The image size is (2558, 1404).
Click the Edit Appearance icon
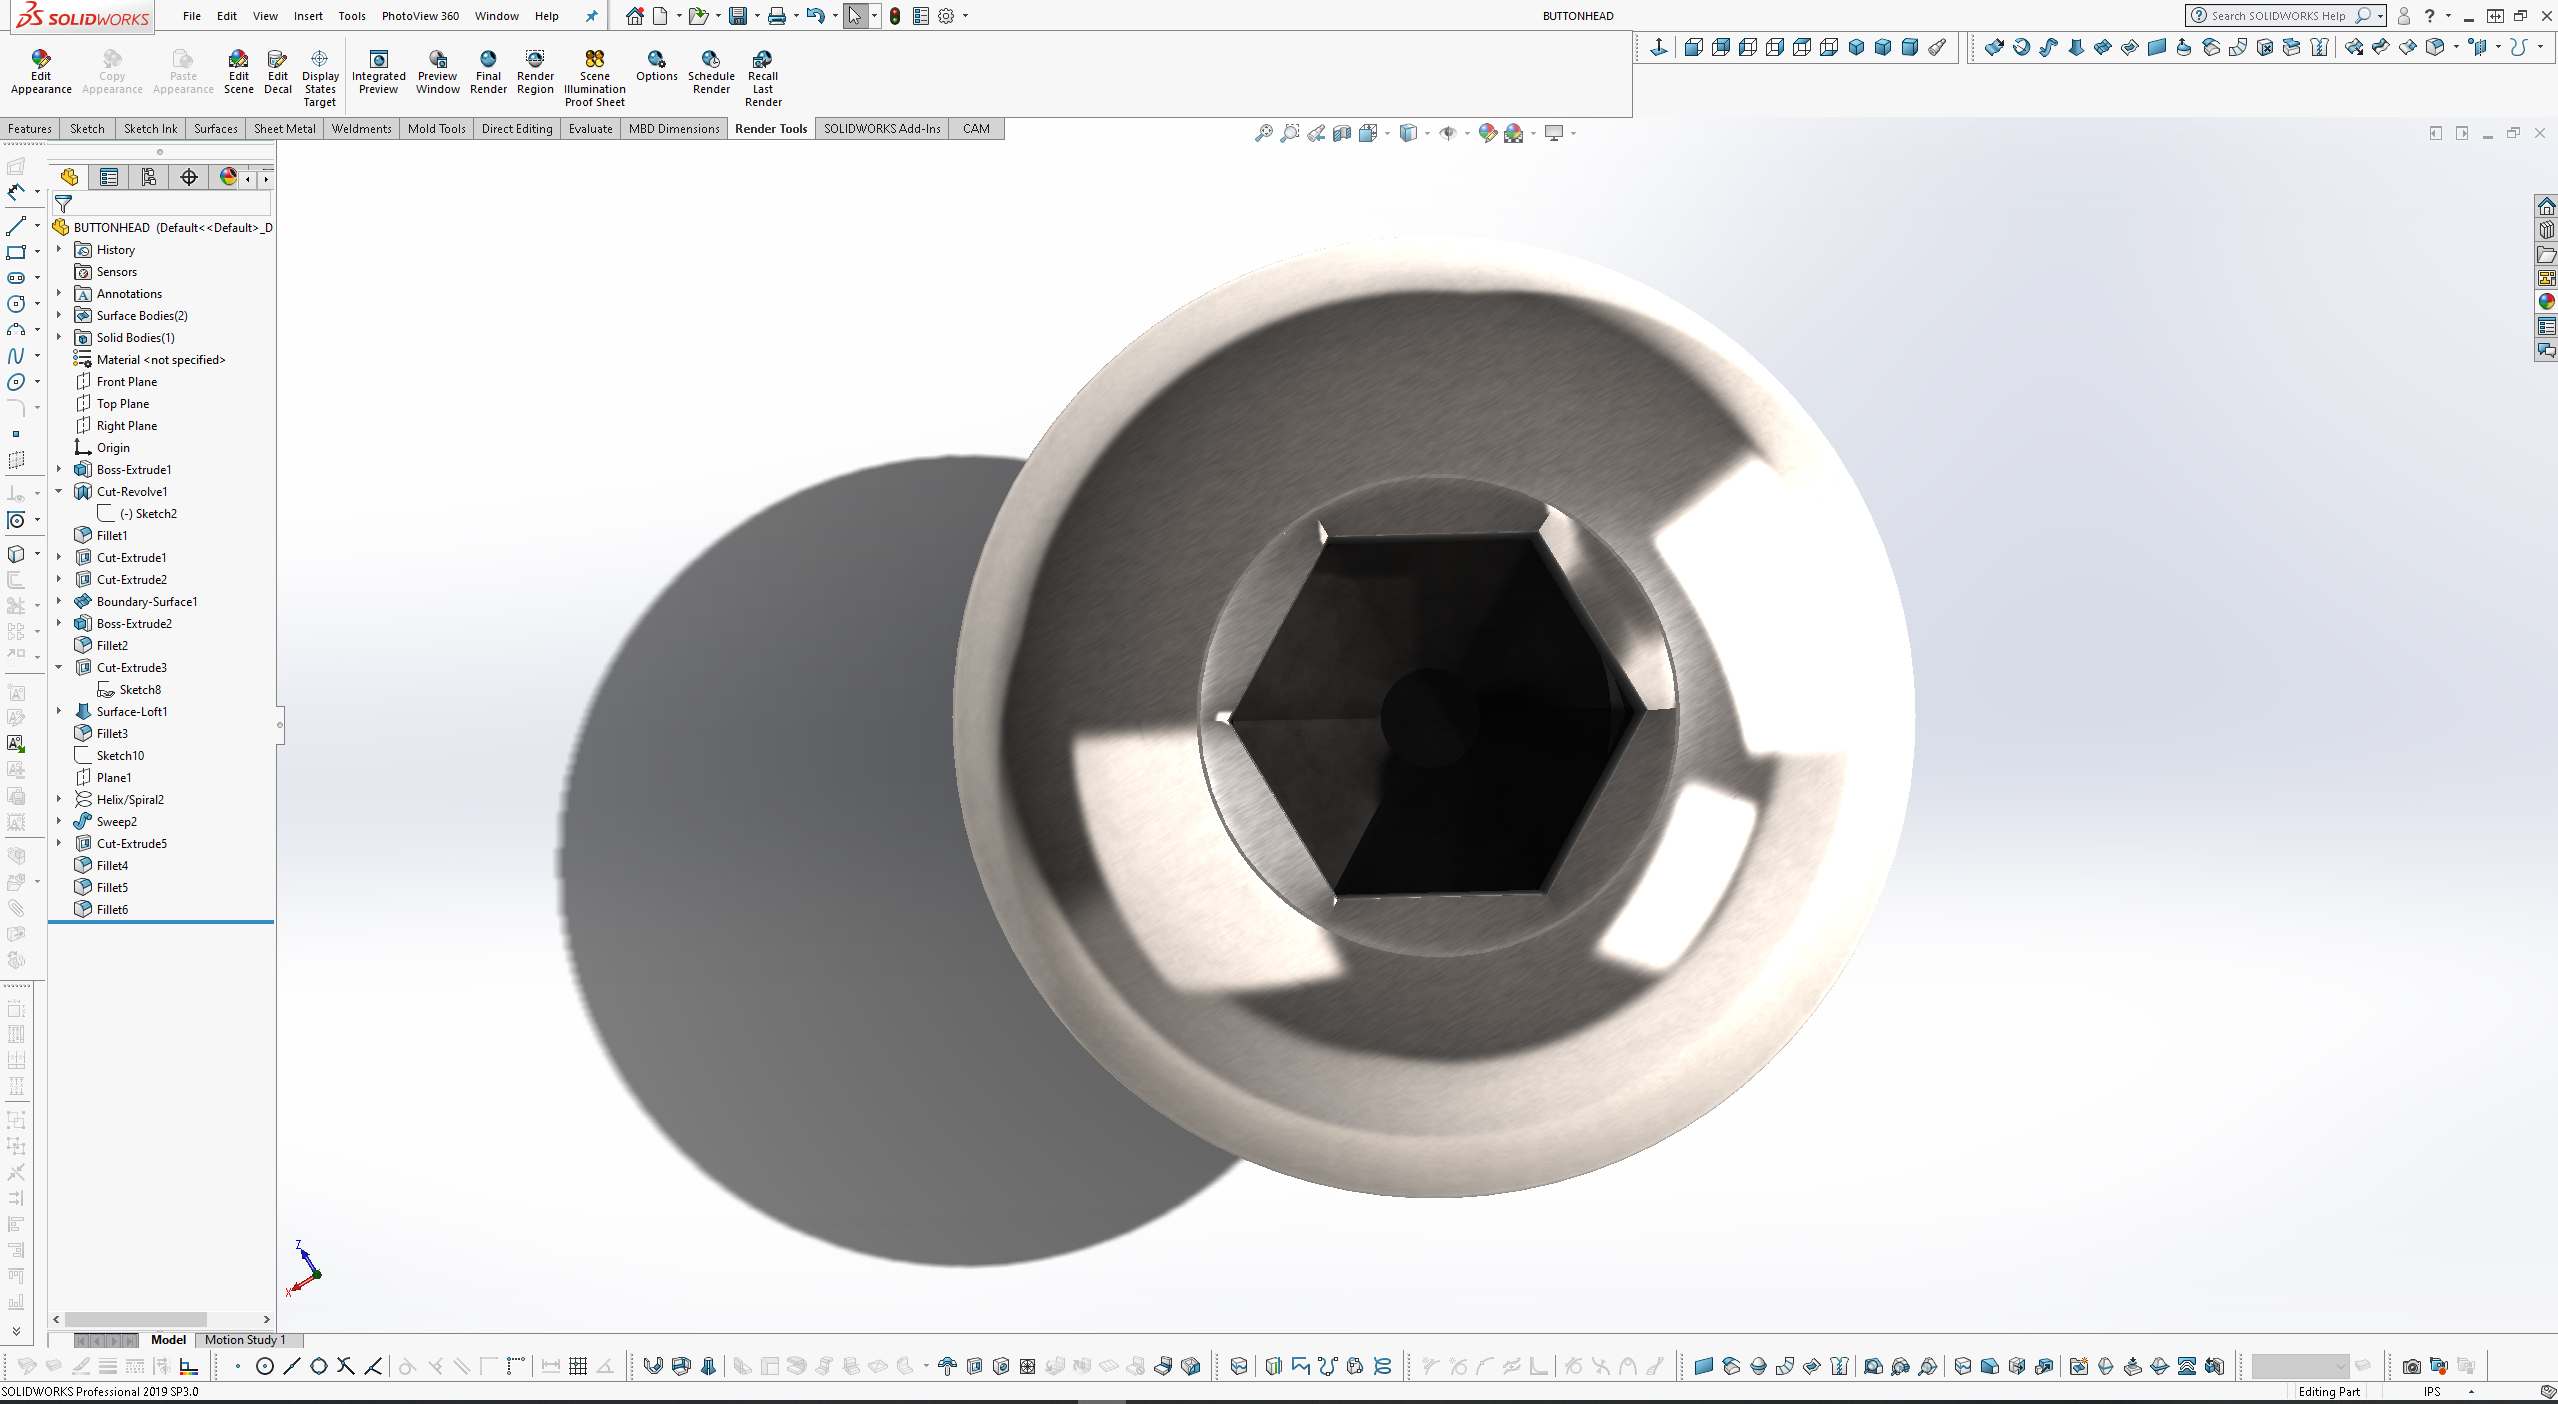point(40,60)
